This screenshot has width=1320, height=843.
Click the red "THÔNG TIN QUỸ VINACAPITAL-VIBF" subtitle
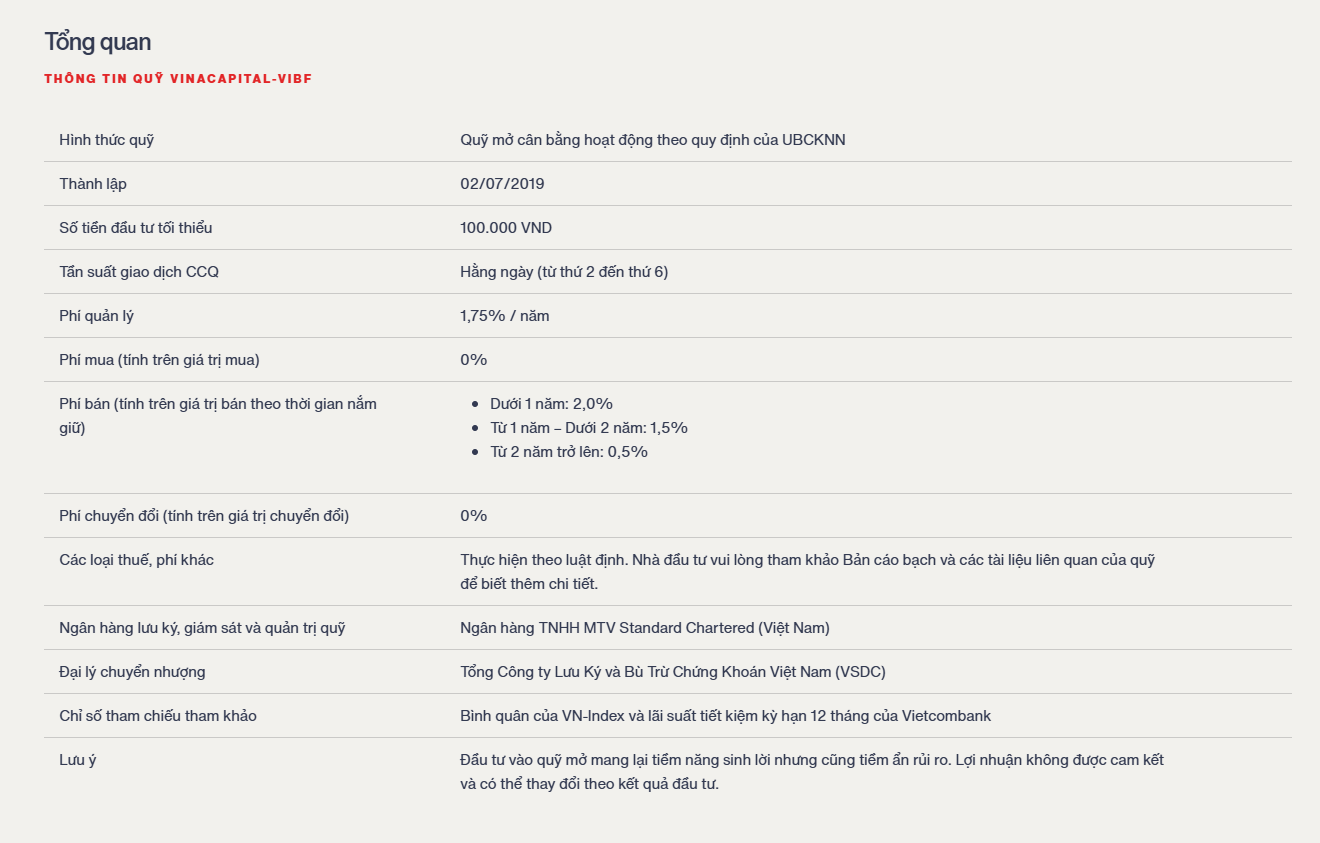[178, 79]
